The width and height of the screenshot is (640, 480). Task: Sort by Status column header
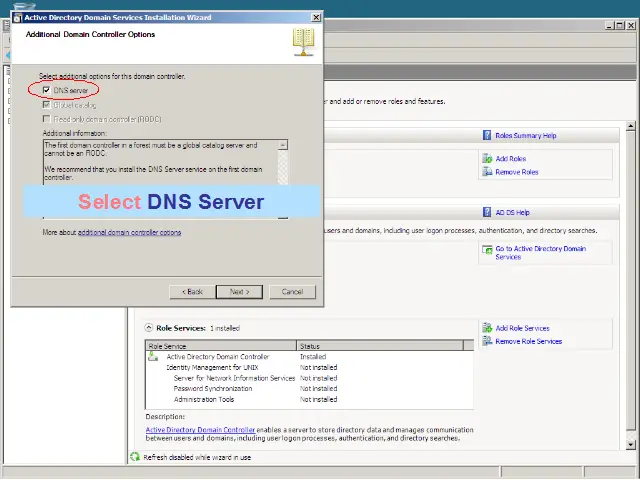[x=380, y=346]
